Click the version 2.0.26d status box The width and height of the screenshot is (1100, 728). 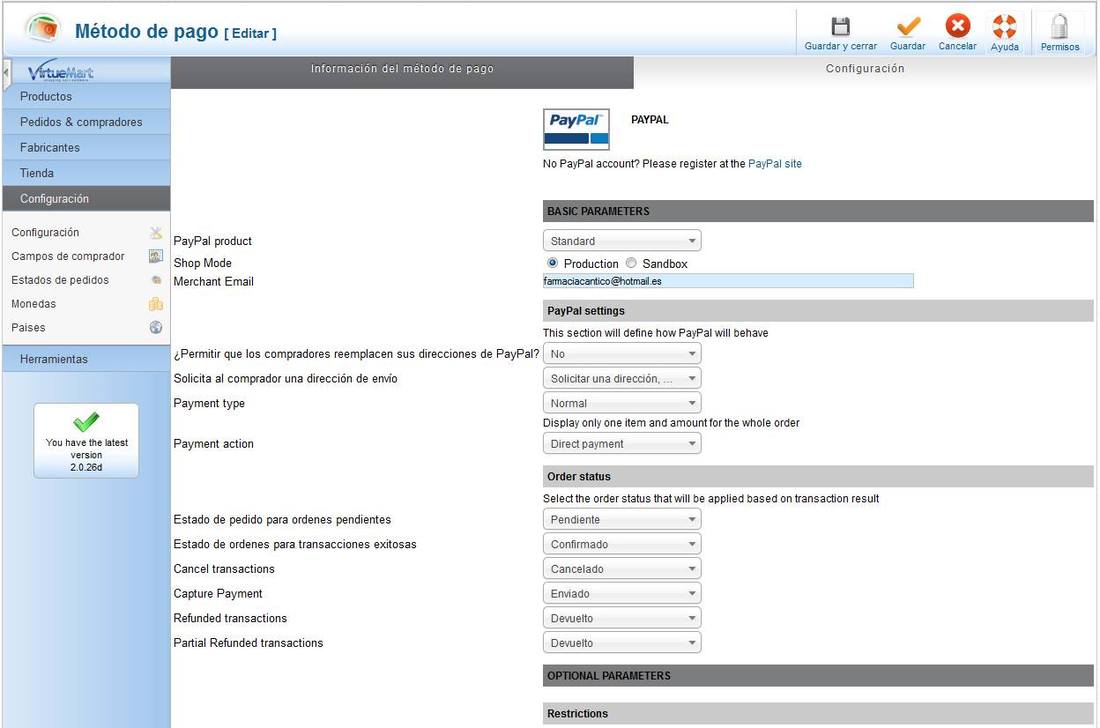coord(86,441)
